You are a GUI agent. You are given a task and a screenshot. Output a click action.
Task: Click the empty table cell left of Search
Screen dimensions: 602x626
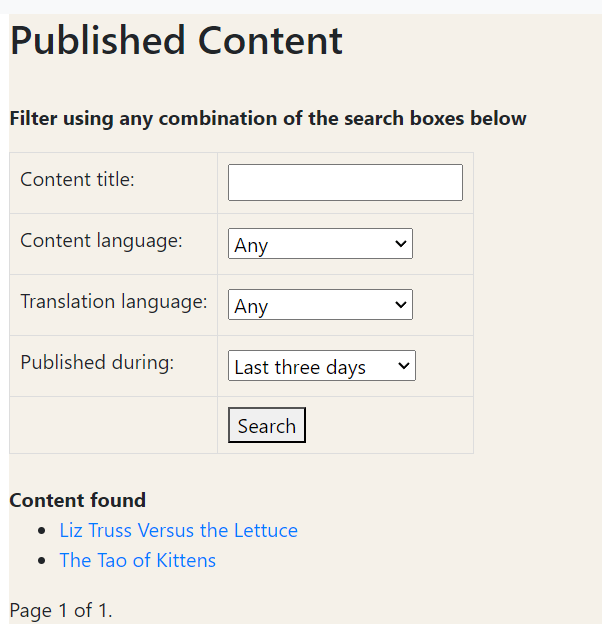tap(113, 425)
